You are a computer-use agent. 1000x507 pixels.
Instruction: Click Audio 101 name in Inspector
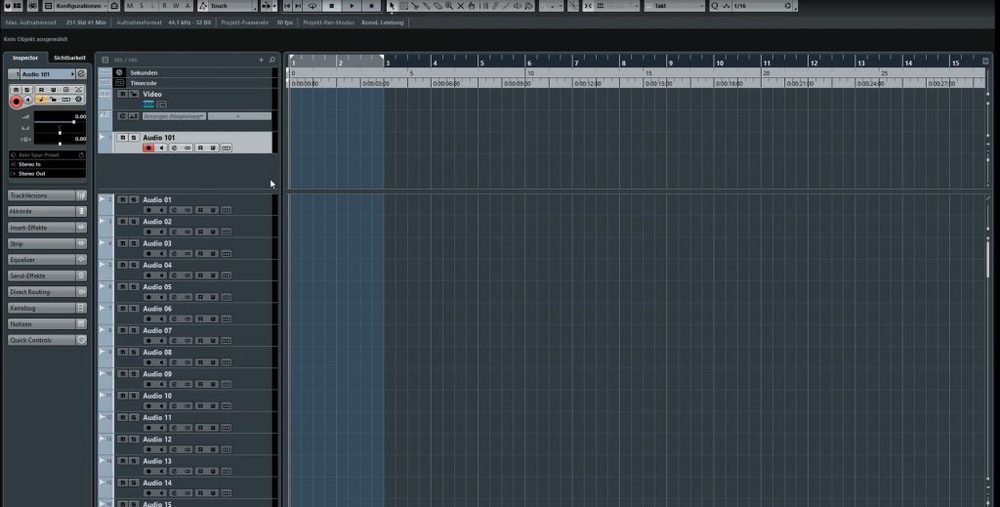pyautogui.click(x=45, y=74)
